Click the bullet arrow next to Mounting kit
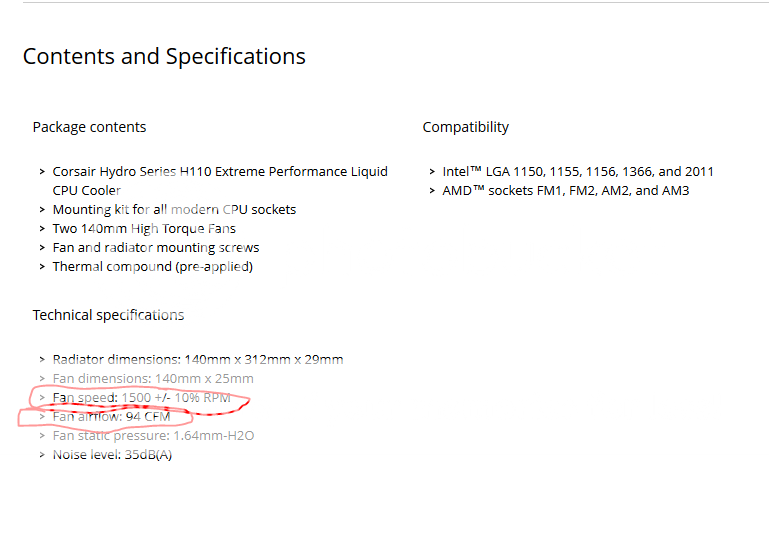This screenshot has width=769, height=555. (x=41, y=210)
